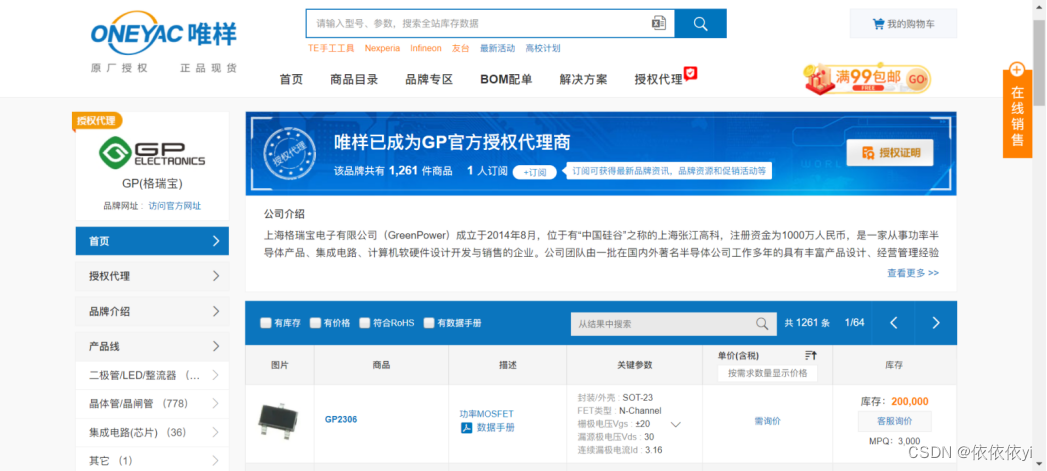Open the BOM配单 navigation item
Image resolution: width=1047 pixels, height=471 pixels.
click(506, 80)
